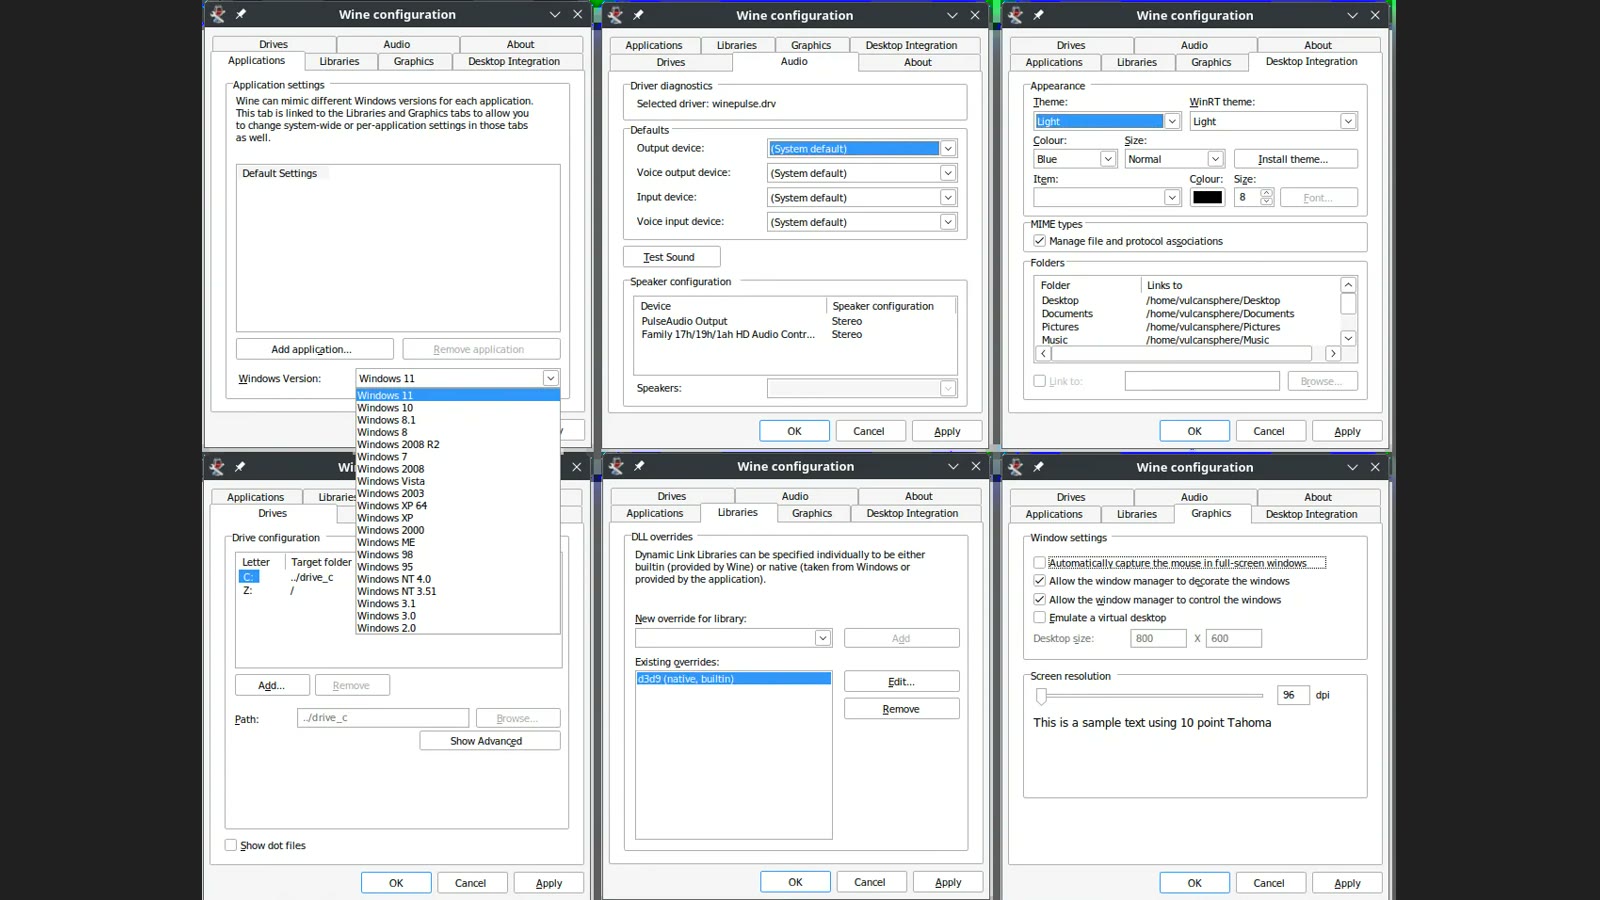Click the Install theme... button
Image resolution: width=1600 pixels, height=900 pixels.
tap(1296, 159)
